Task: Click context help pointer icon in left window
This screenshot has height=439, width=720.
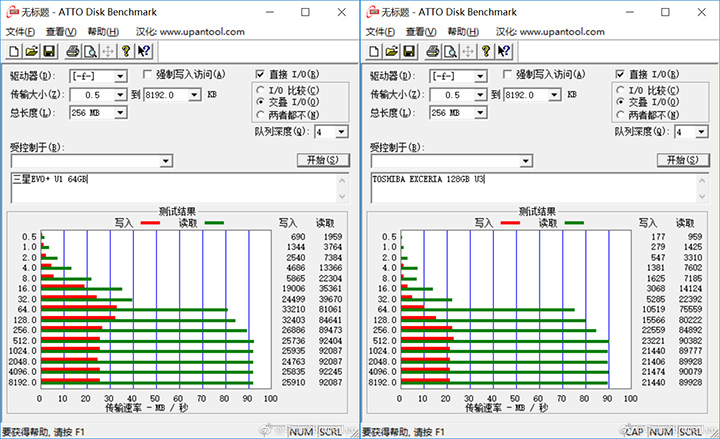Action: click(144, 51)
